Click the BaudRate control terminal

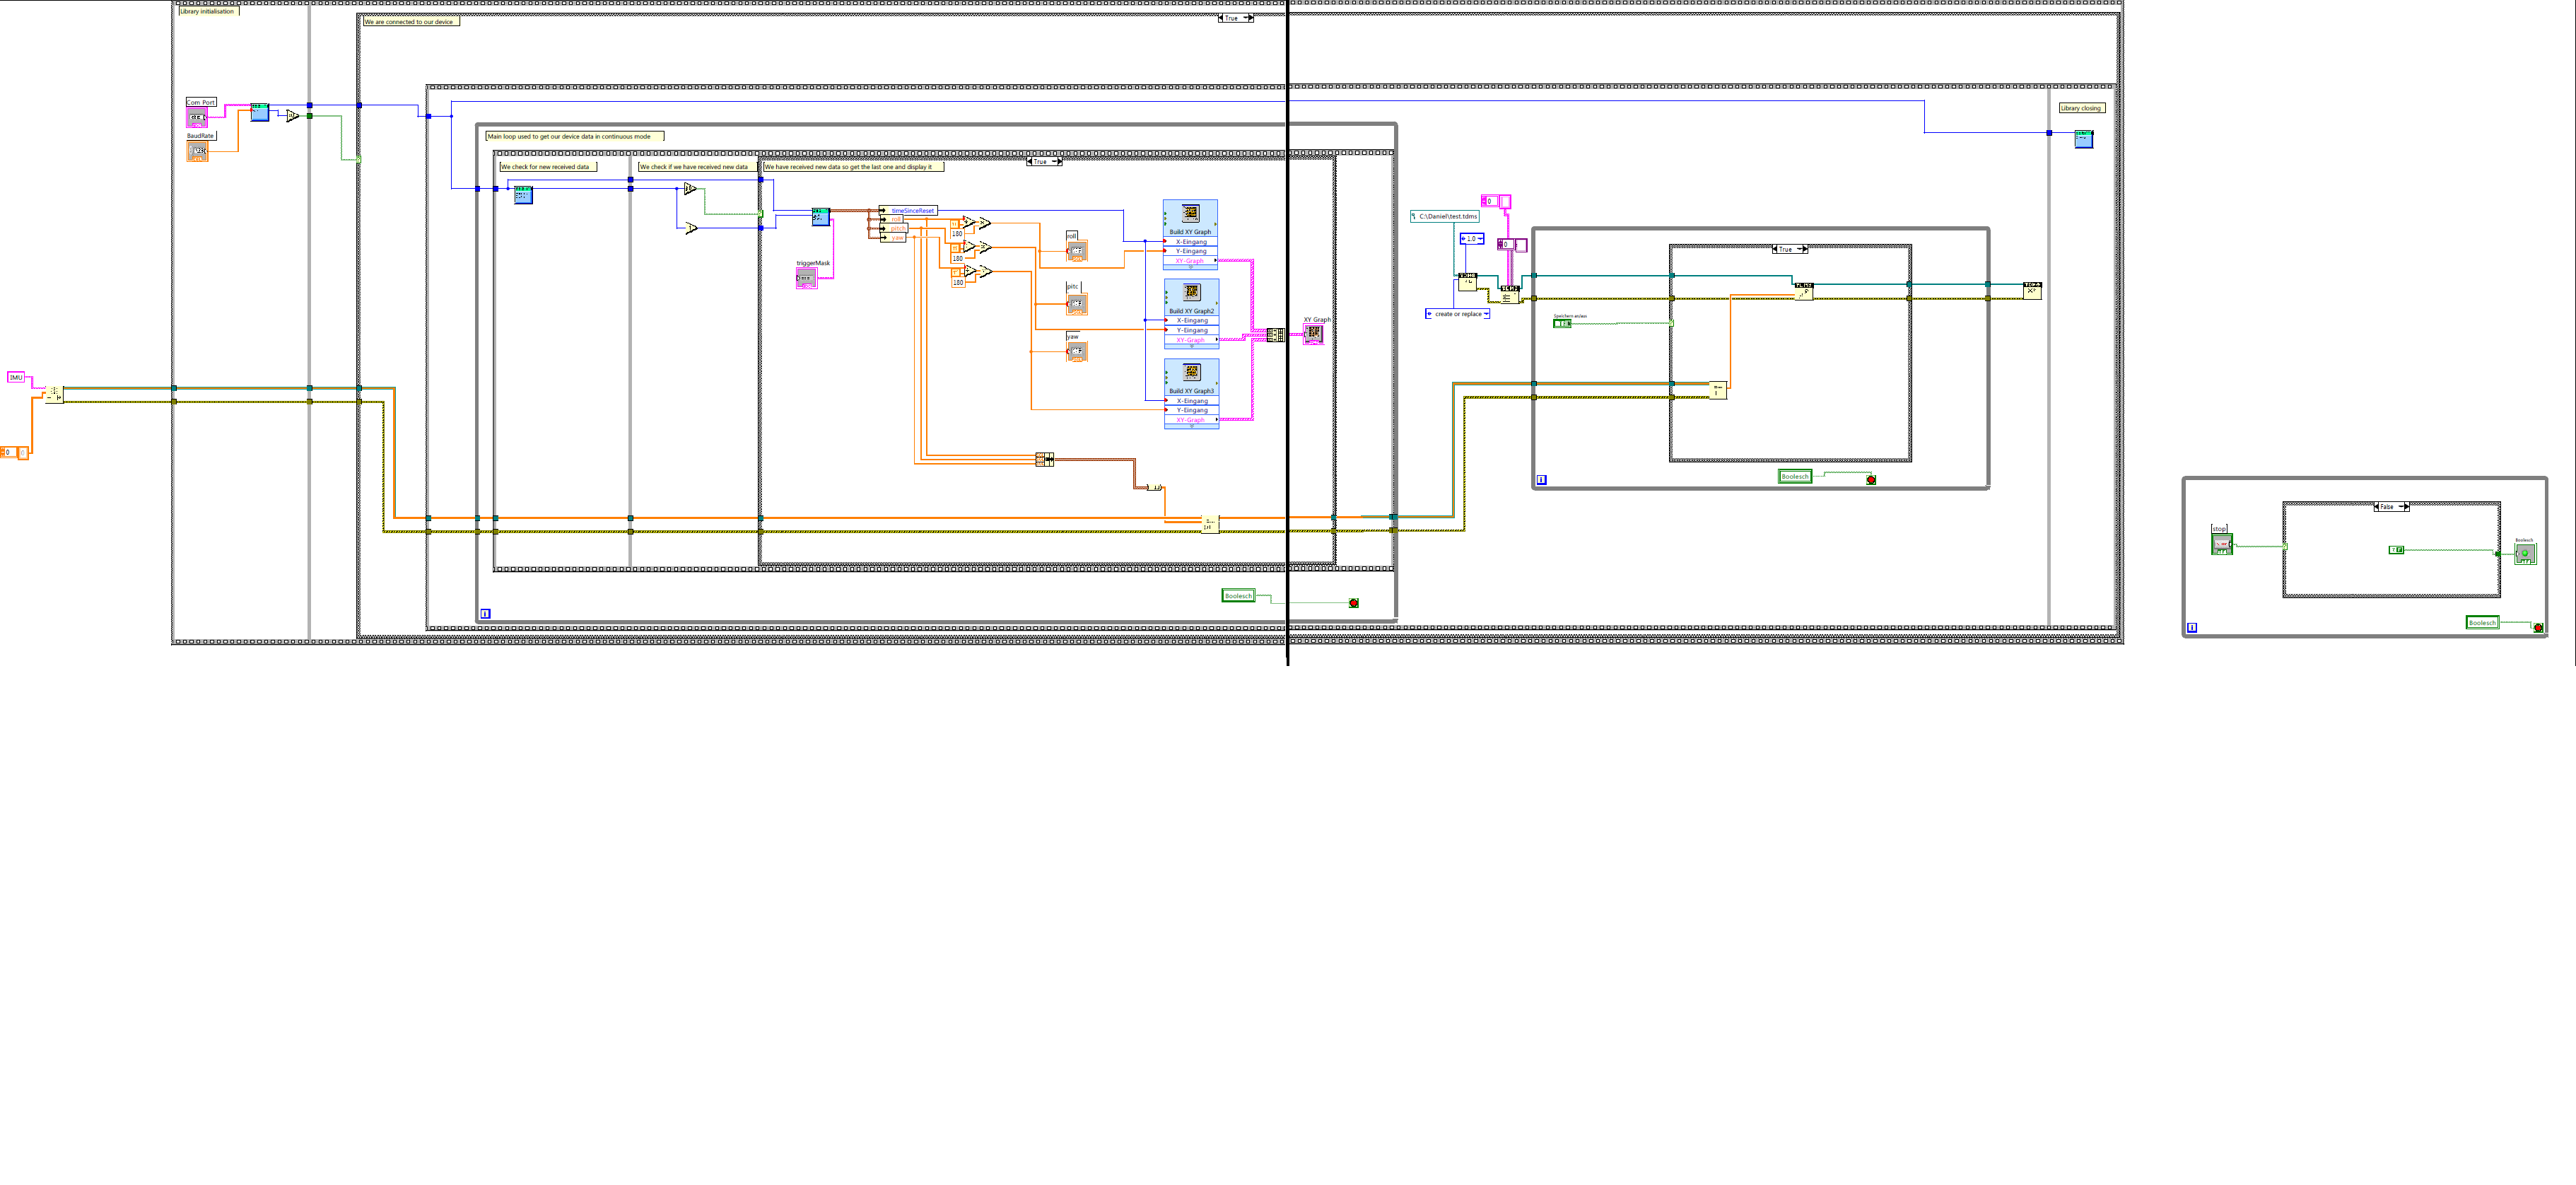[198, 151]
